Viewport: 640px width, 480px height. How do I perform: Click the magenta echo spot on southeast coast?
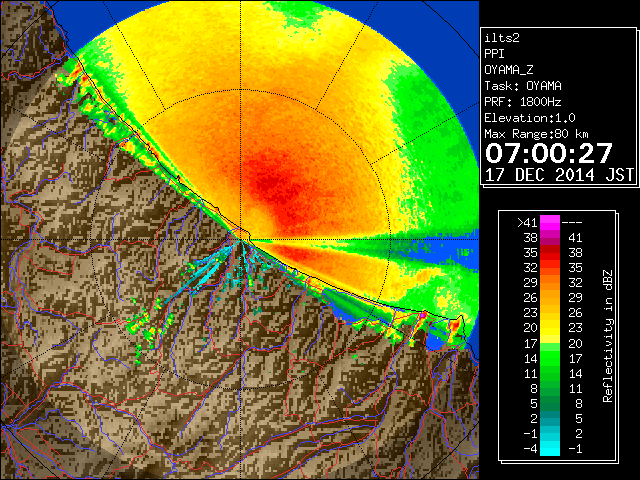pos(423,315)
